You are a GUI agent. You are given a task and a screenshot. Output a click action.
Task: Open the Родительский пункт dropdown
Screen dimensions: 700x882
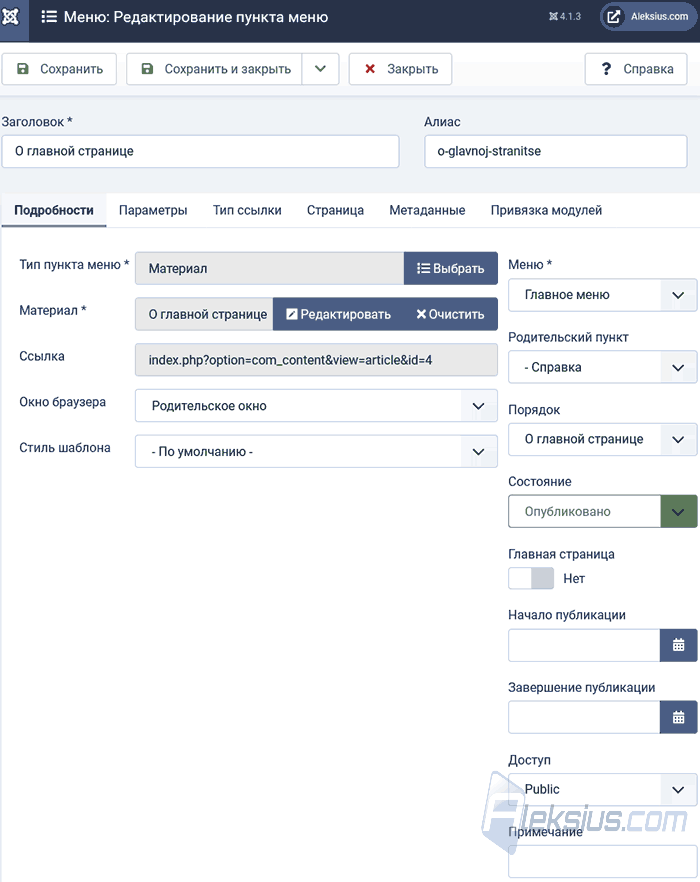(603, 367)
